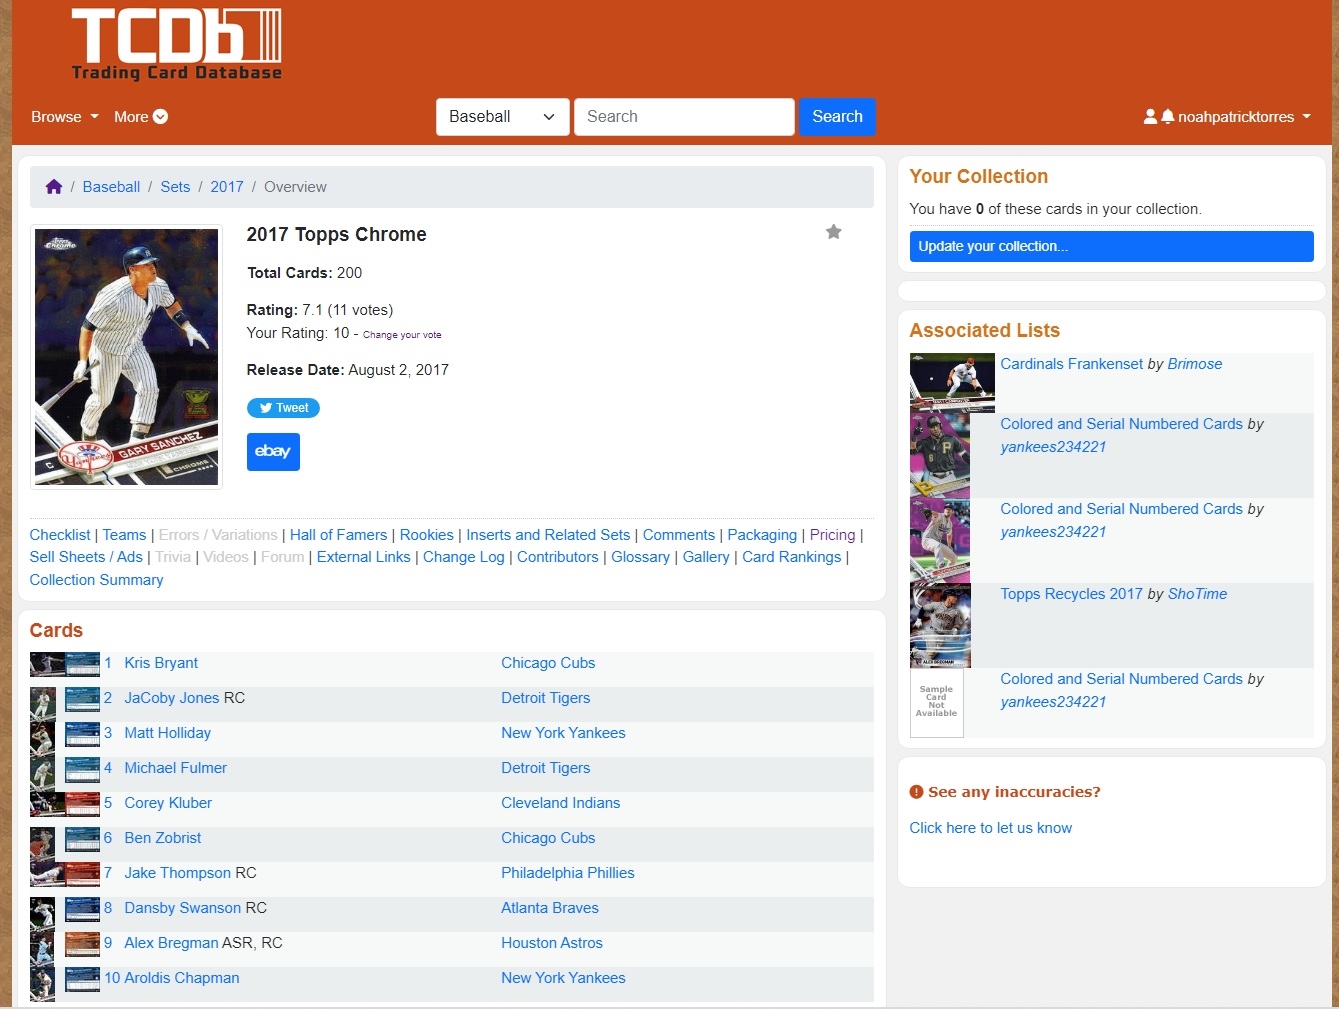This screenshot has height=1009, width=1339.
Task: Click Kris Bryant front card thumbnail
Action: [x=47, y=664]
